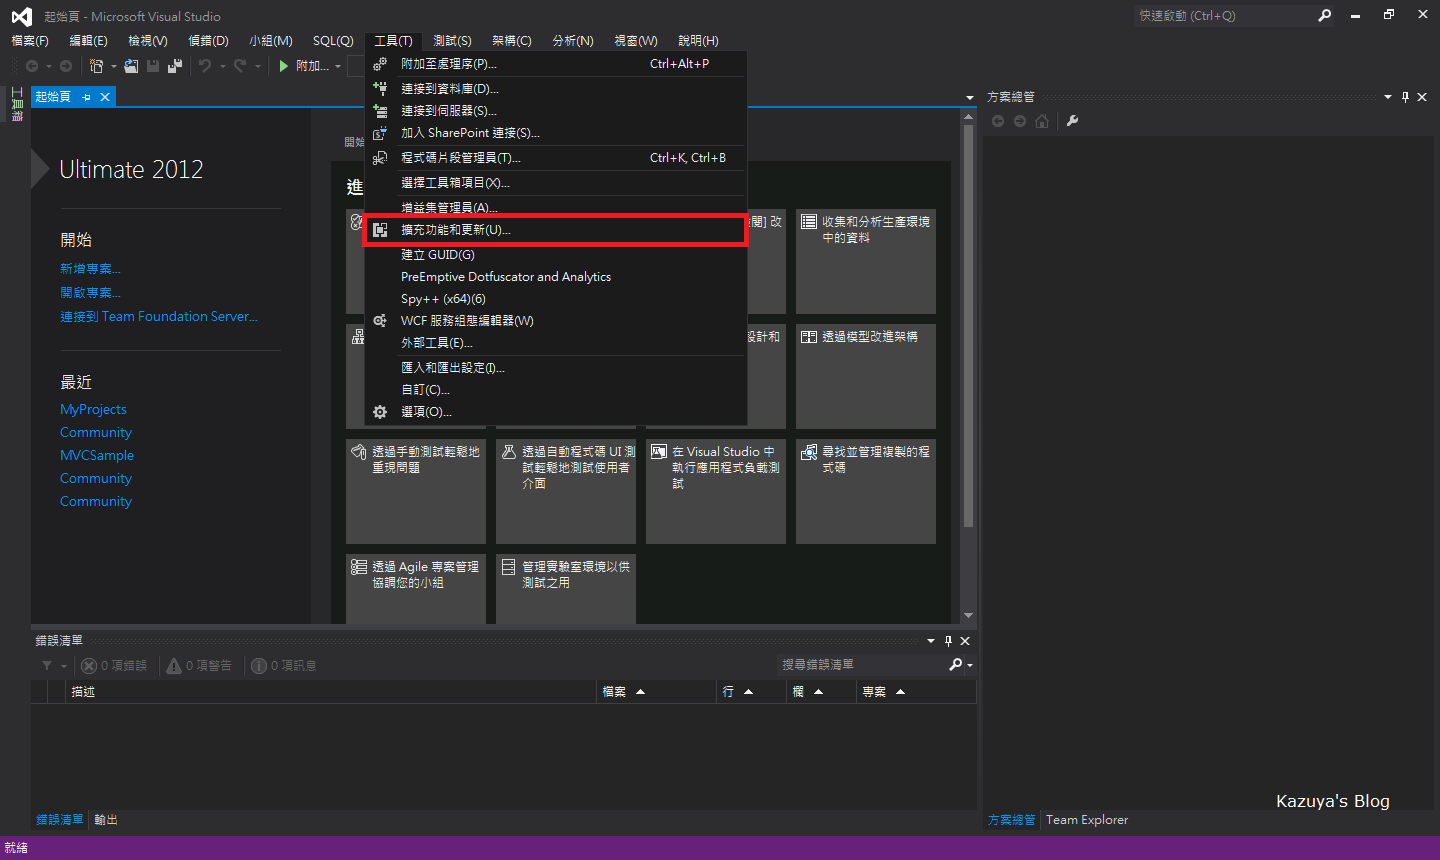1440x860 pixels.
Task: Click the 開啟專案... link
Action: (90, 293)
